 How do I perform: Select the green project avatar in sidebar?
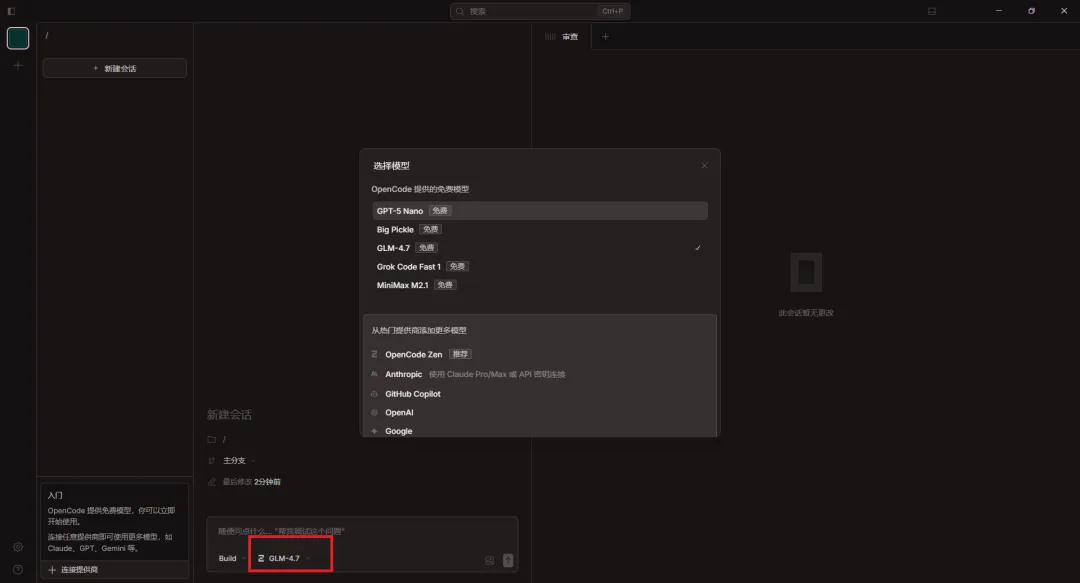[18, 38]
